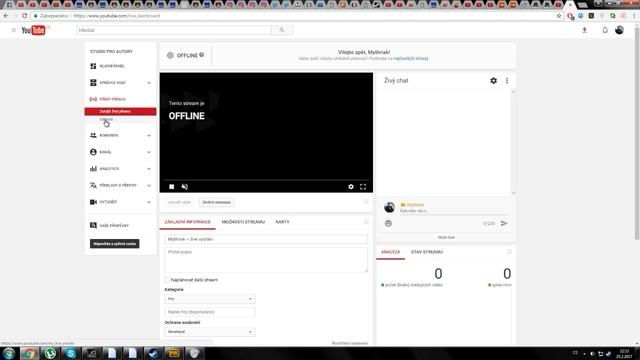Open the Ochrana soukromí dropdown
This screenshot has height=360, width=640.
point(210,332)
